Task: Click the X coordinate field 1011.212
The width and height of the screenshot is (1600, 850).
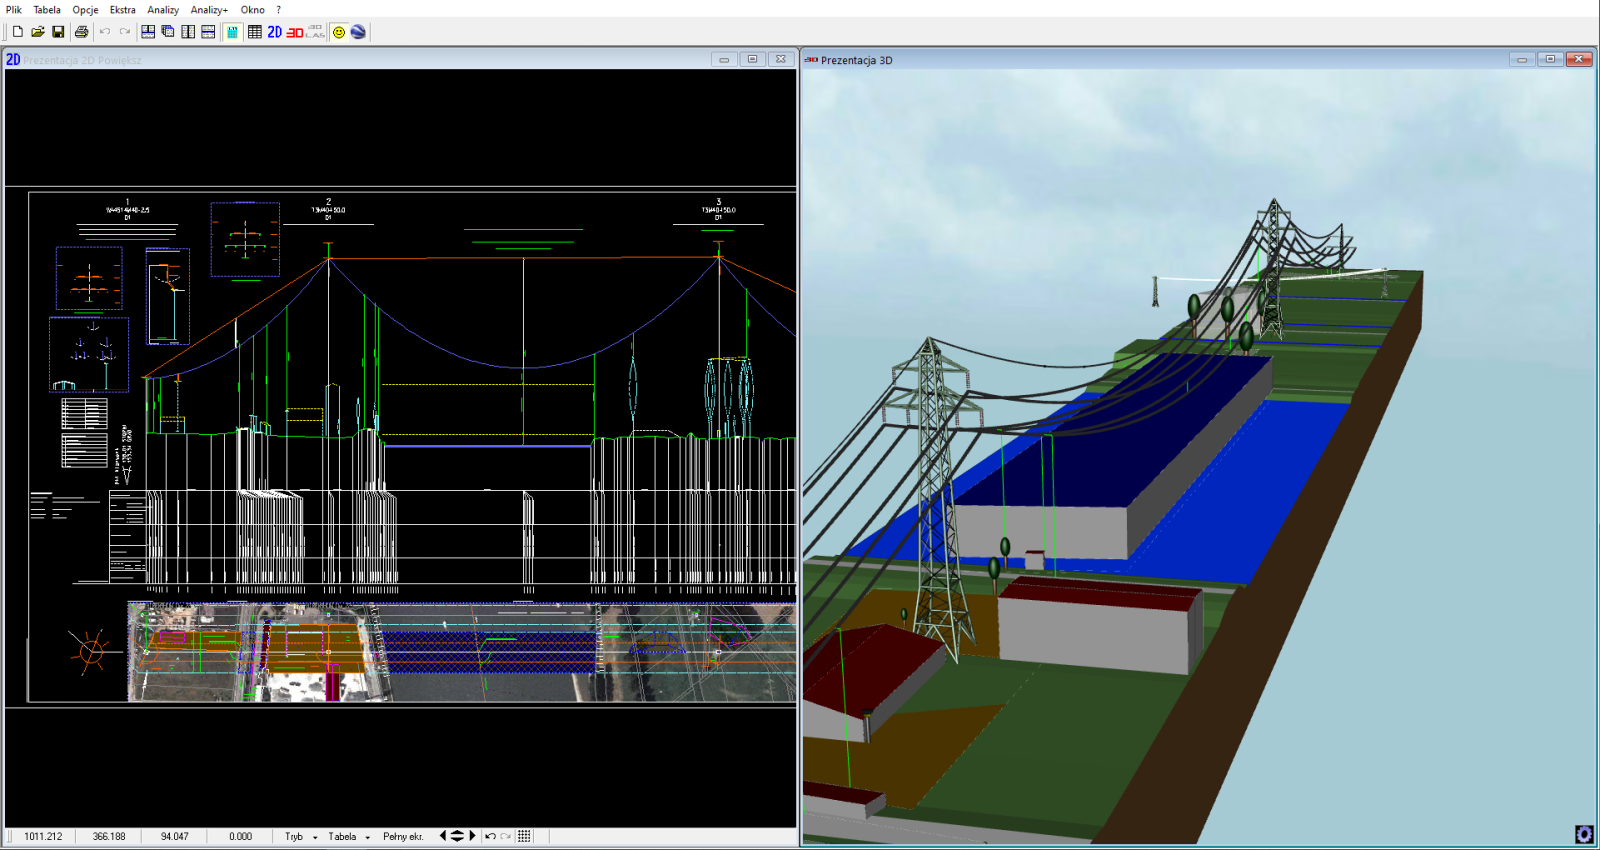Action: [x=43, y=836]
